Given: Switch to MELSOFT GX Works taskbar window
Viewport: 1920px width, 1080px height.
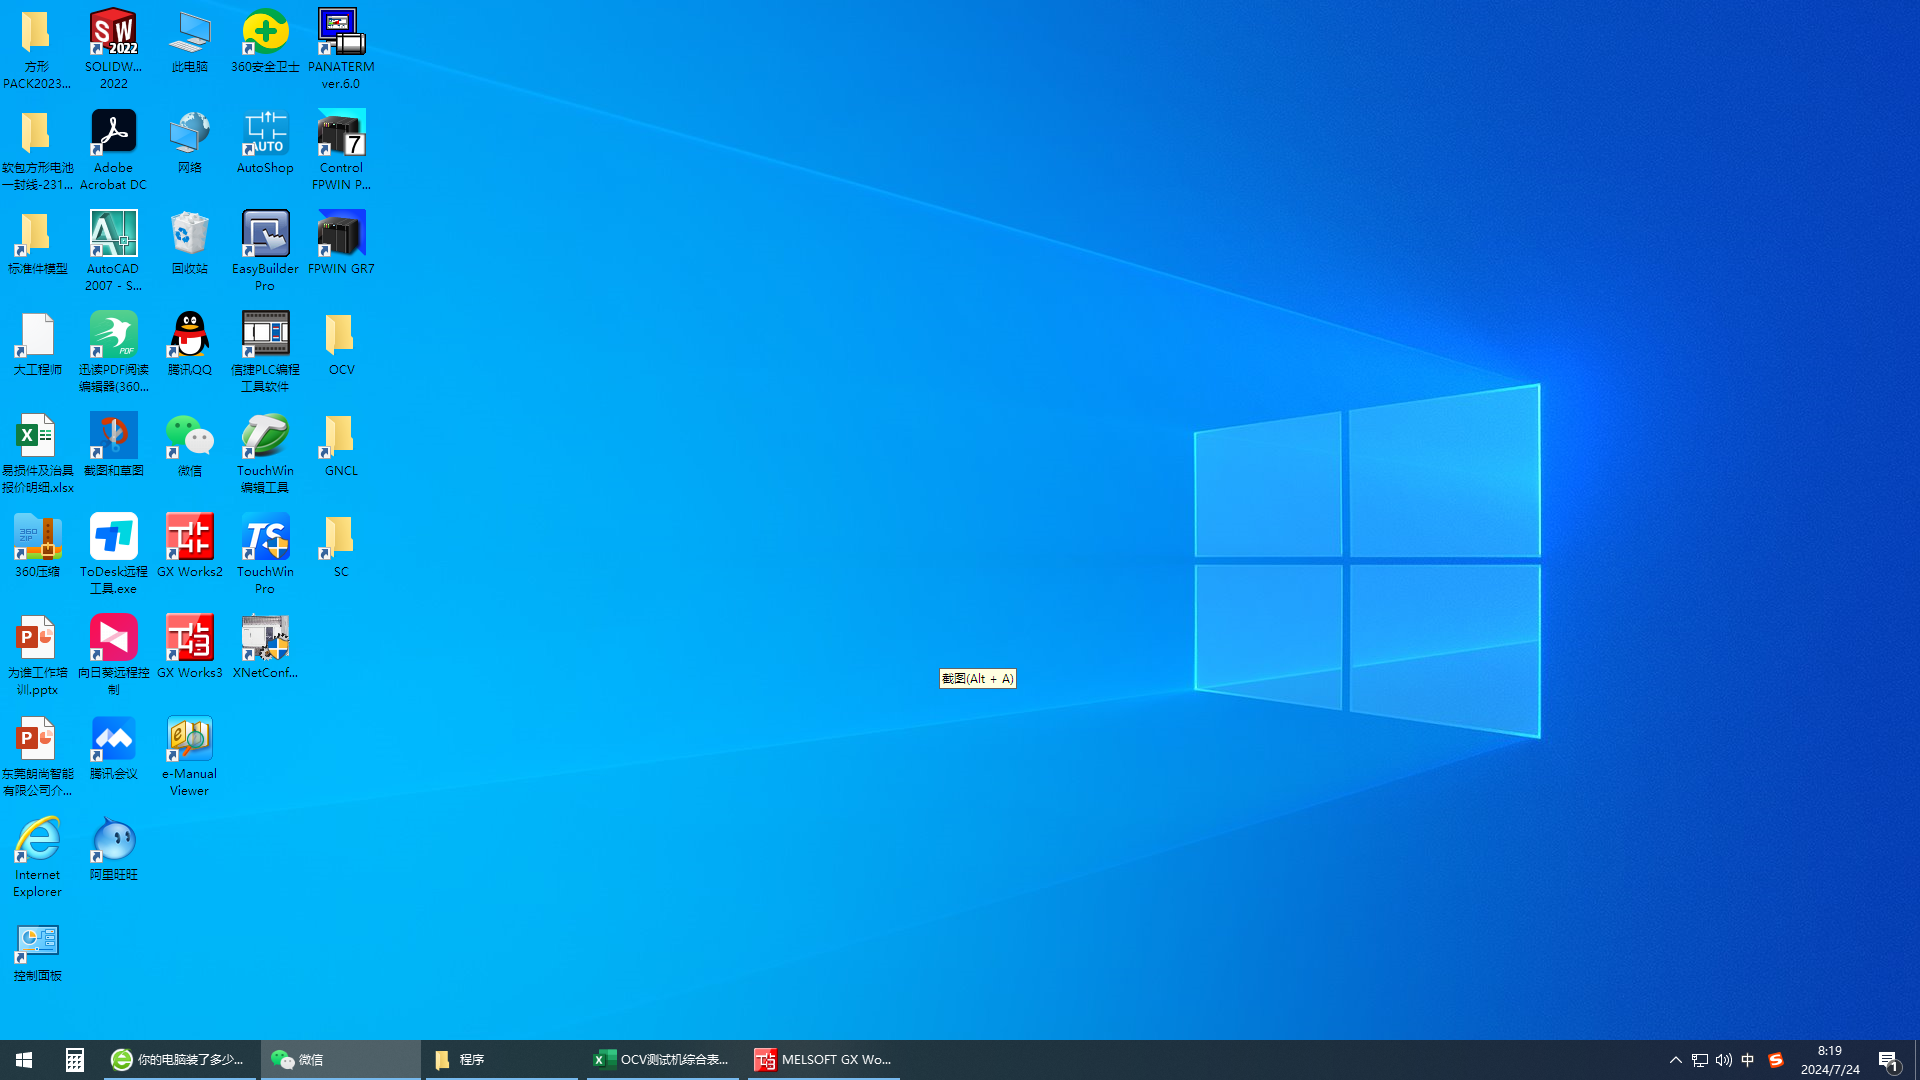Looking at the screenshot, I should pos(824,1060).
